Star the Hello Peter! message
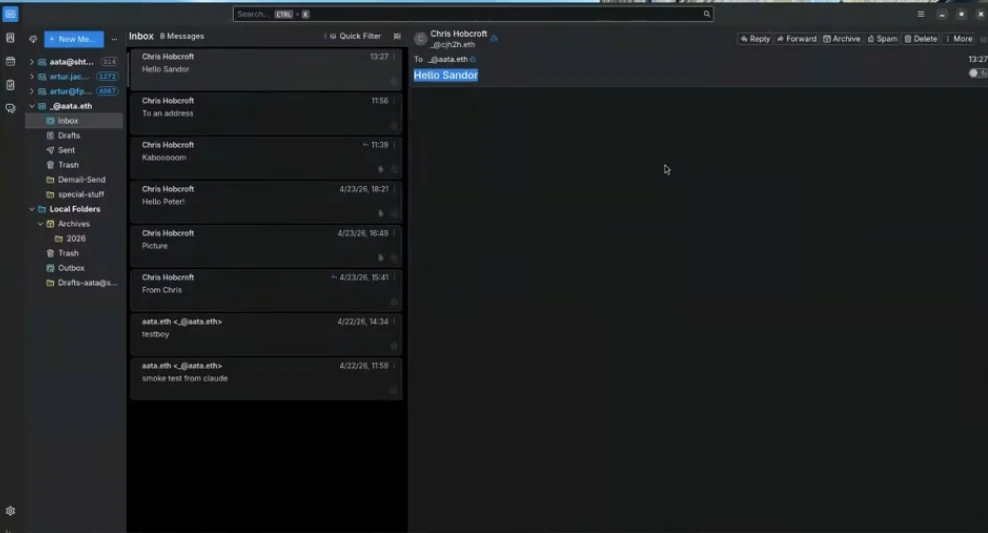The height and width of the screenshot is (533, 988). (x=394, y=214)
